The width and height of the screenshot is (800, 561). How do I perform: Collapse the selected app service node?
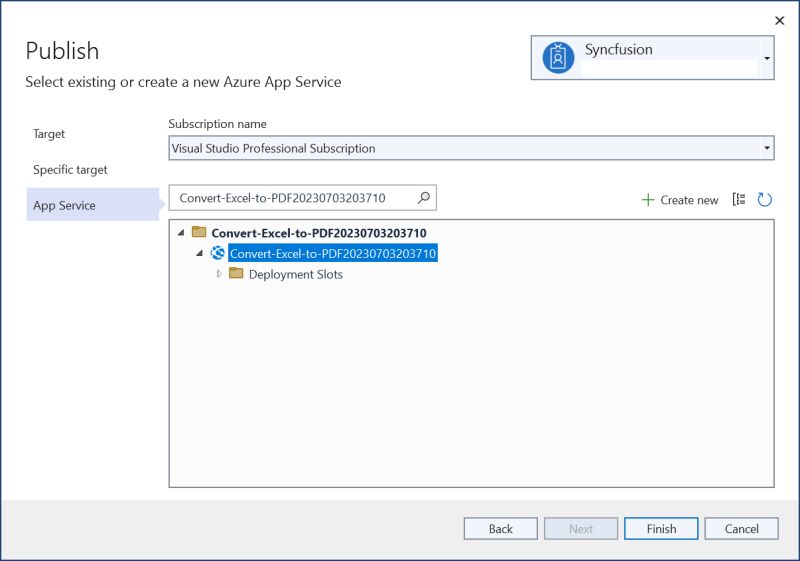(199, 253)
